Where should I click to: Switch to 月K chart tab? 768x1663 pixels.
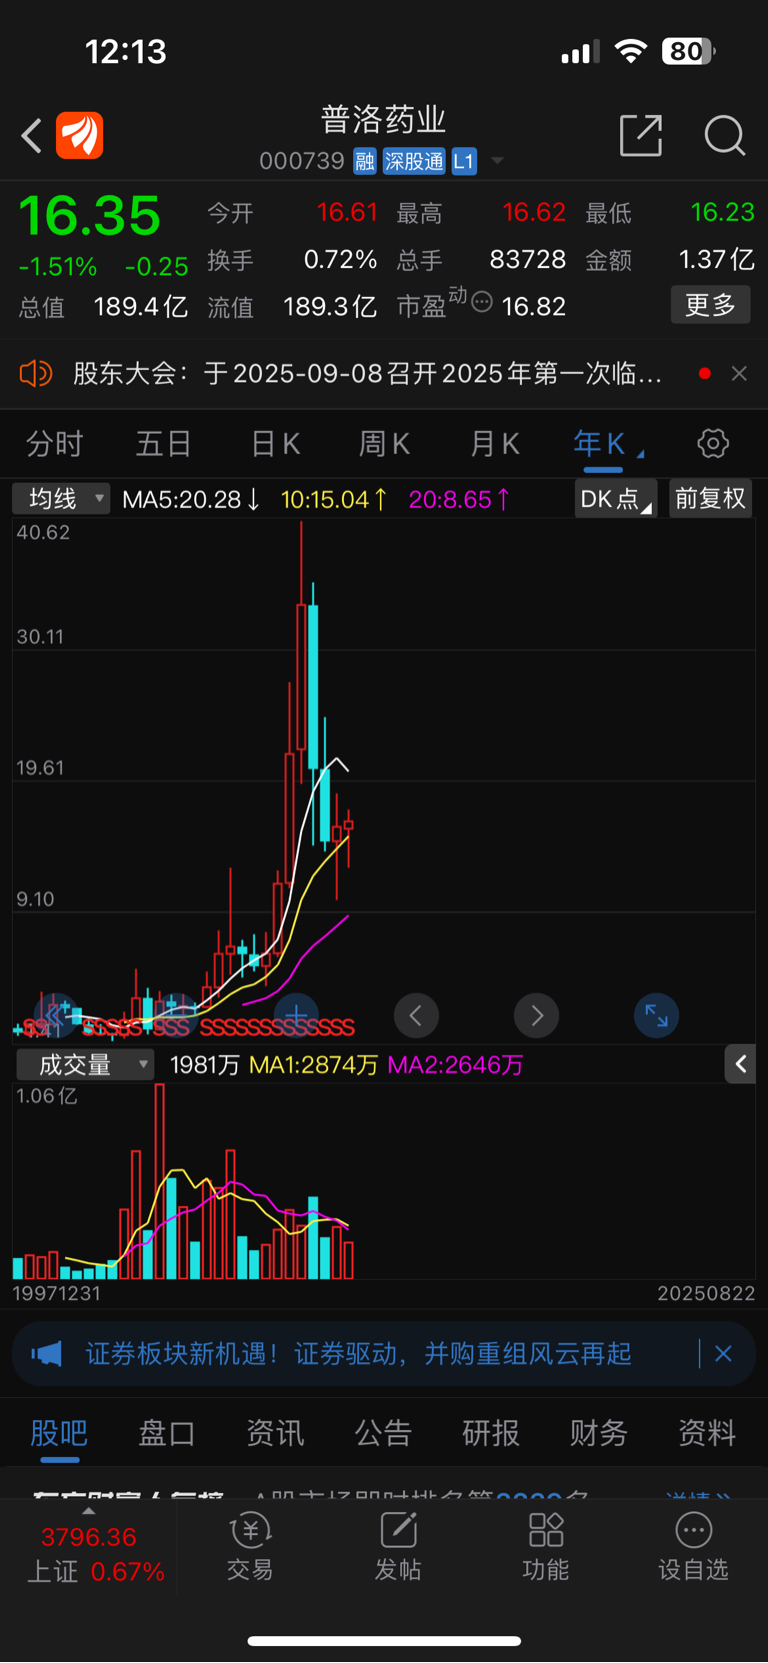495,444
